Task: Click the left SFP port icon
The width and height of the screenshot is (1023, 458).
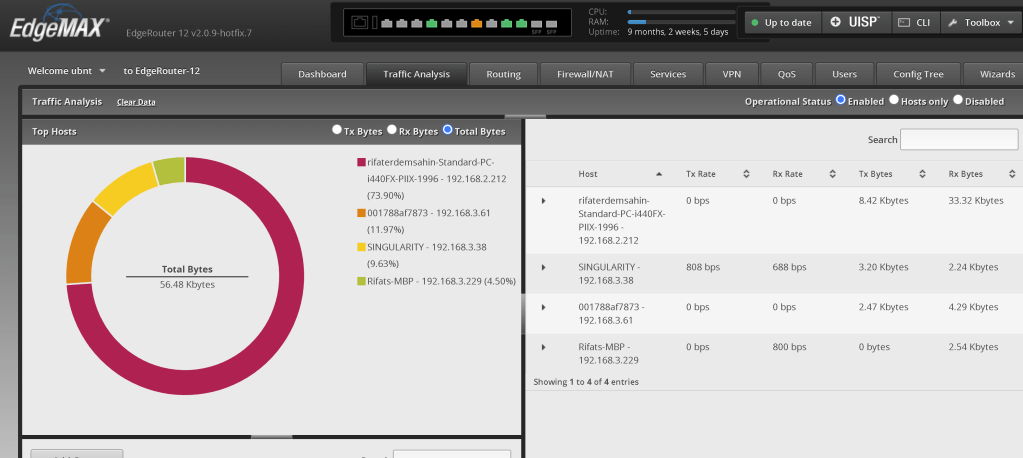Action: click(x=536, y=25)
